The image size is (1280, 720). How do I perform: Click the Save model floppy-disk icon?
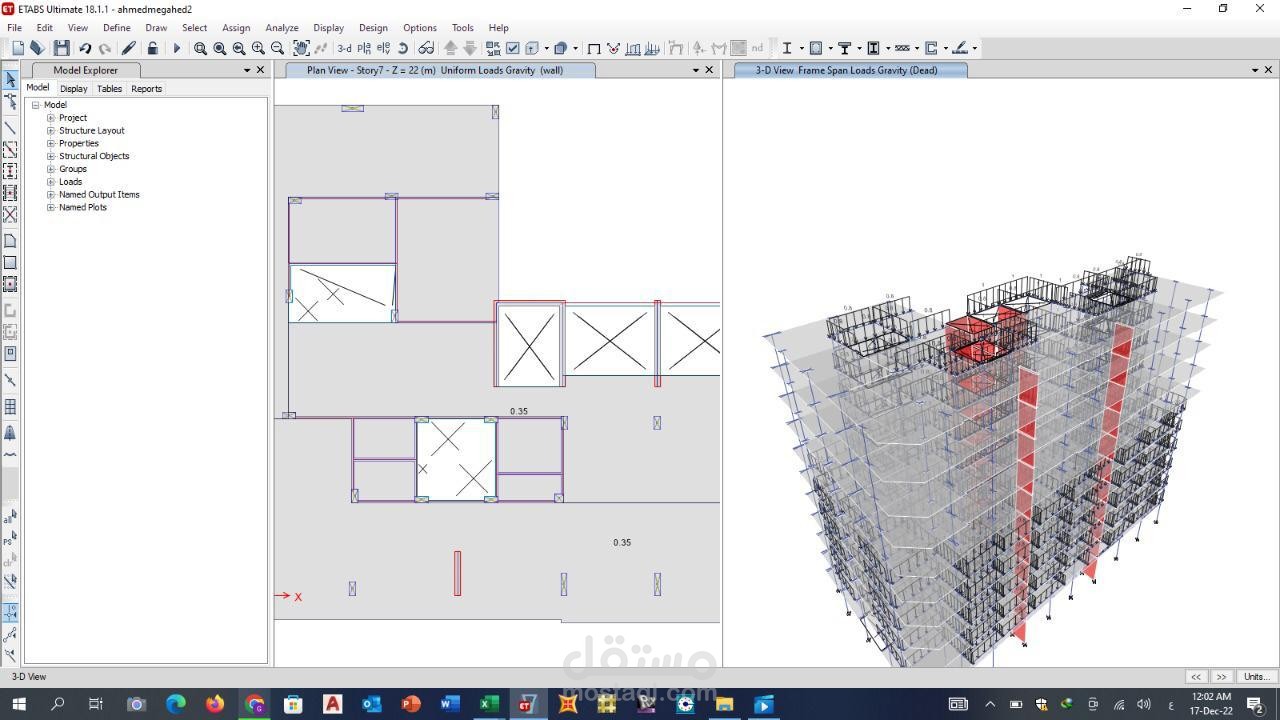tap(61, 48)
